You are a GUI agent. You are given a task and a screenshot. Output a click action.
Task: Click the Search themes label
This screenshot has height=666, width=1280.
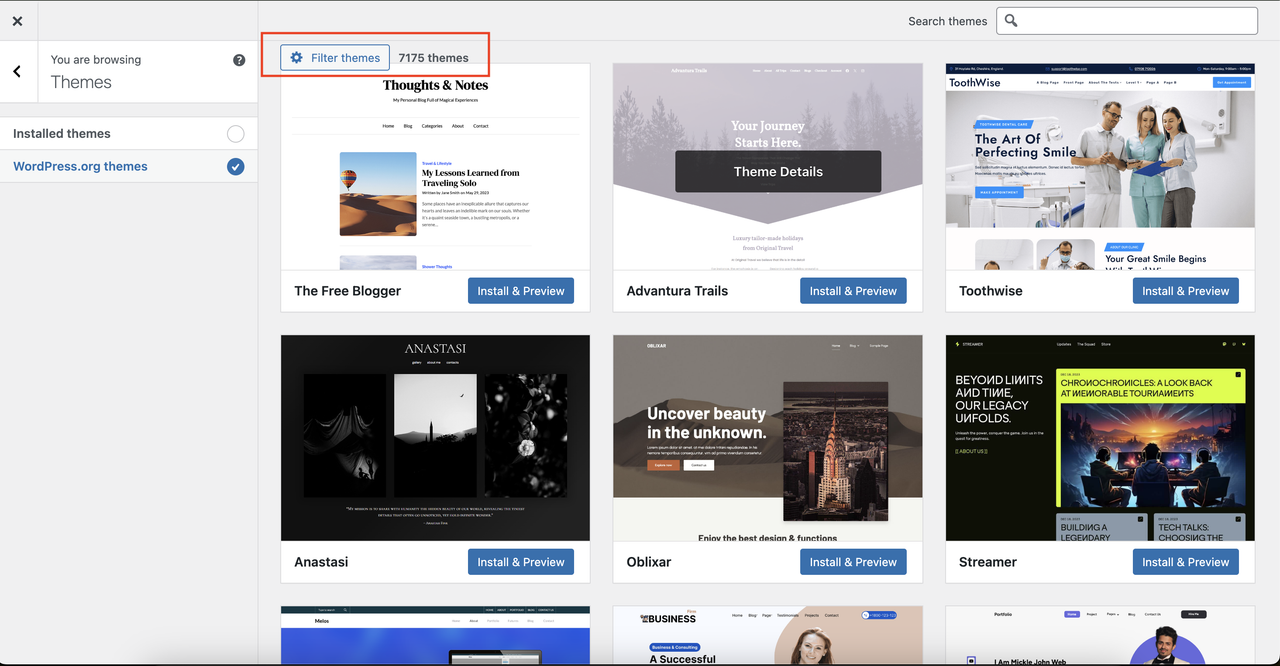click(947, 21)
